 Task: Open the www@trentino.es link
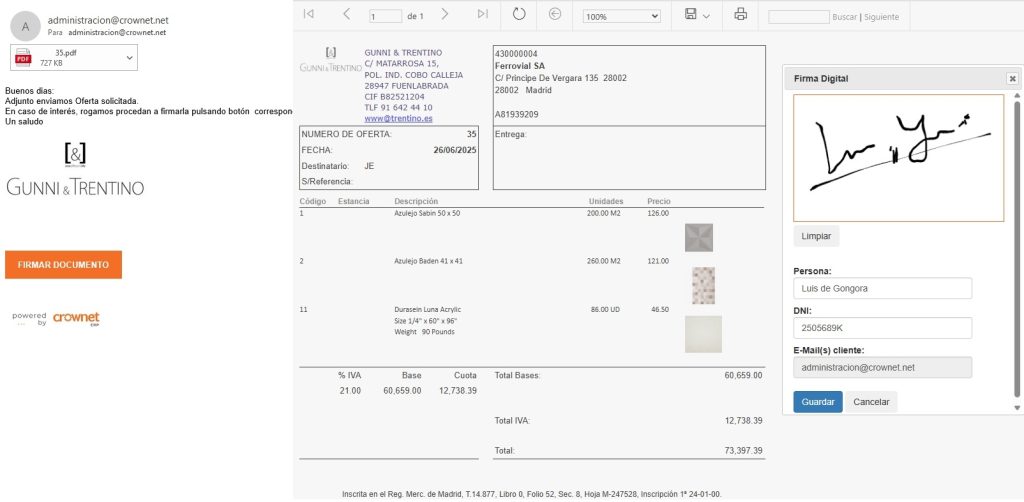398,119
